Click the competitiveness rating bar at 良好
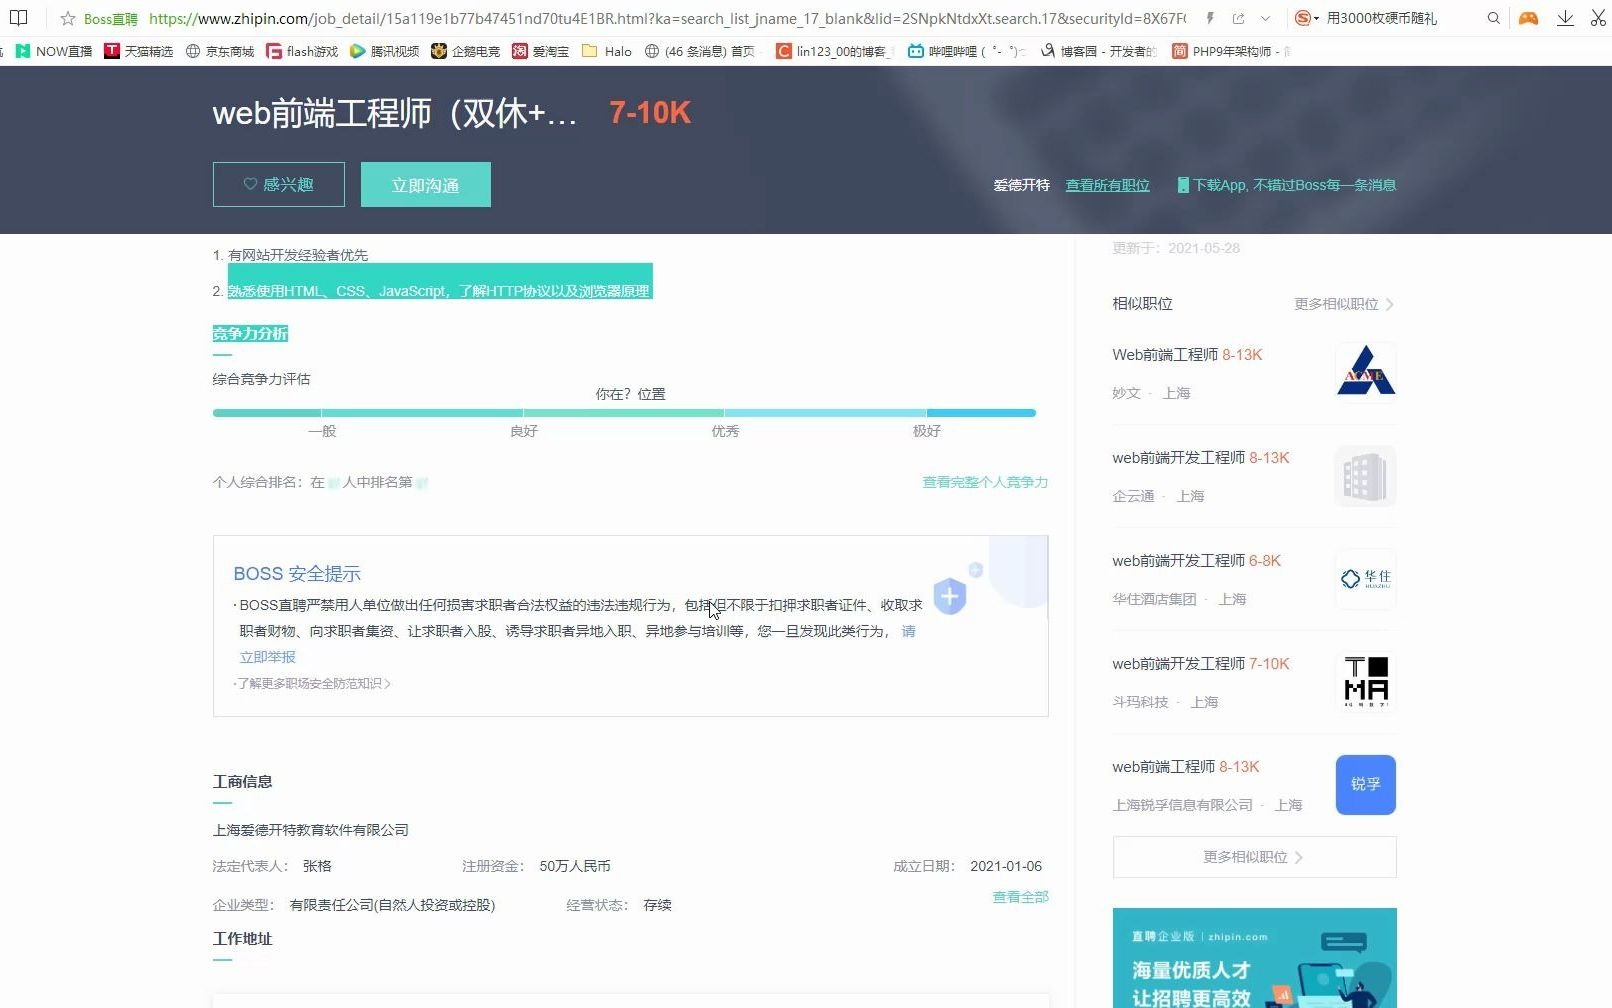1612x1008 pixels. tap(523, 413)
